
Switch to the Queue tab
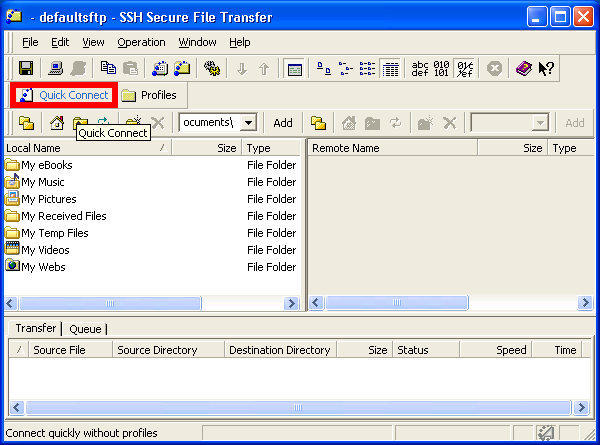(x=85, y=329)
